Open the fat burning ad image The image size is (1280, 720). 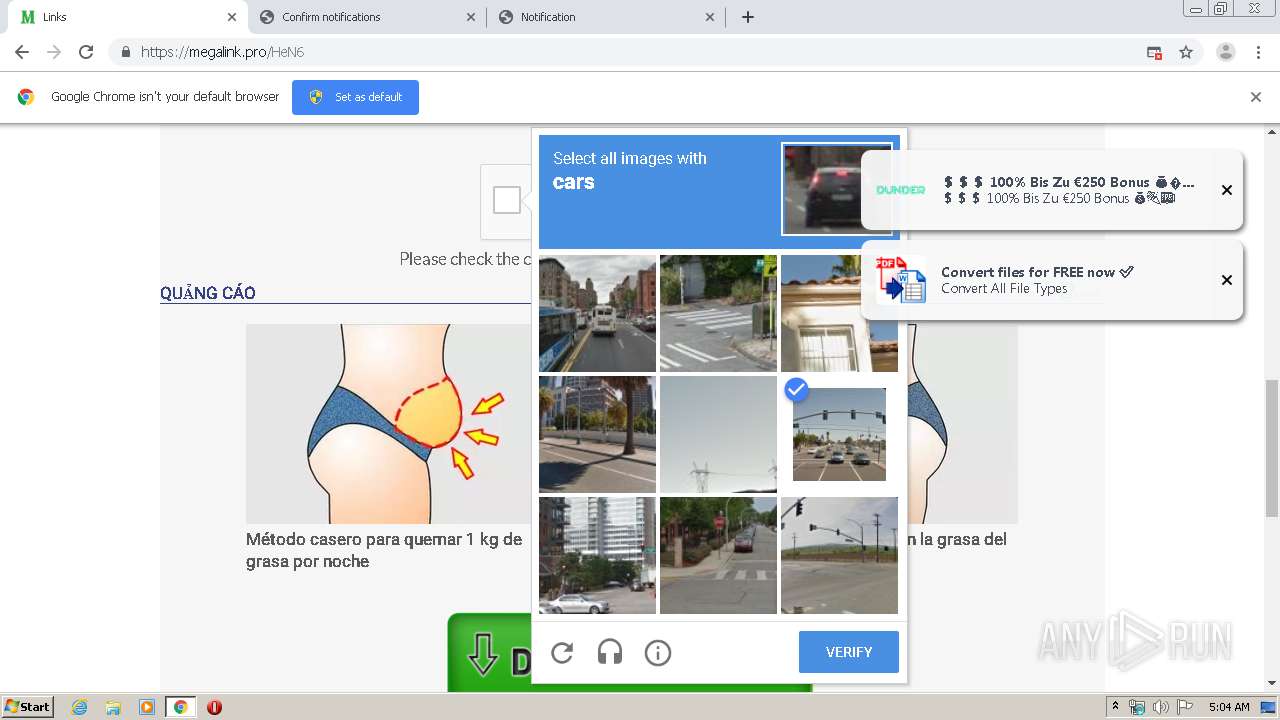coord(389,424)
